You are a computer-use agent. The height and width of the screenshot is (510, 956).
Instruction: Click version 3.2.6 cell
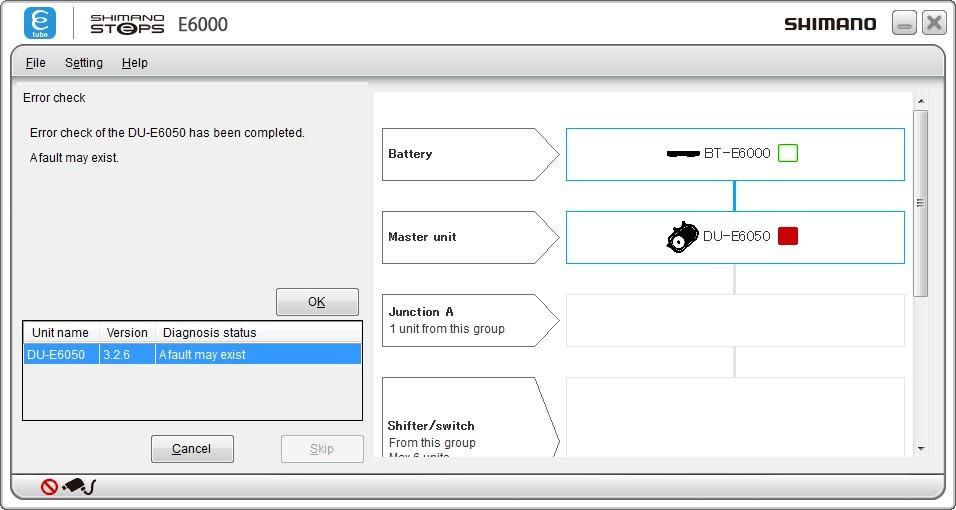click(x=127, y=354)
